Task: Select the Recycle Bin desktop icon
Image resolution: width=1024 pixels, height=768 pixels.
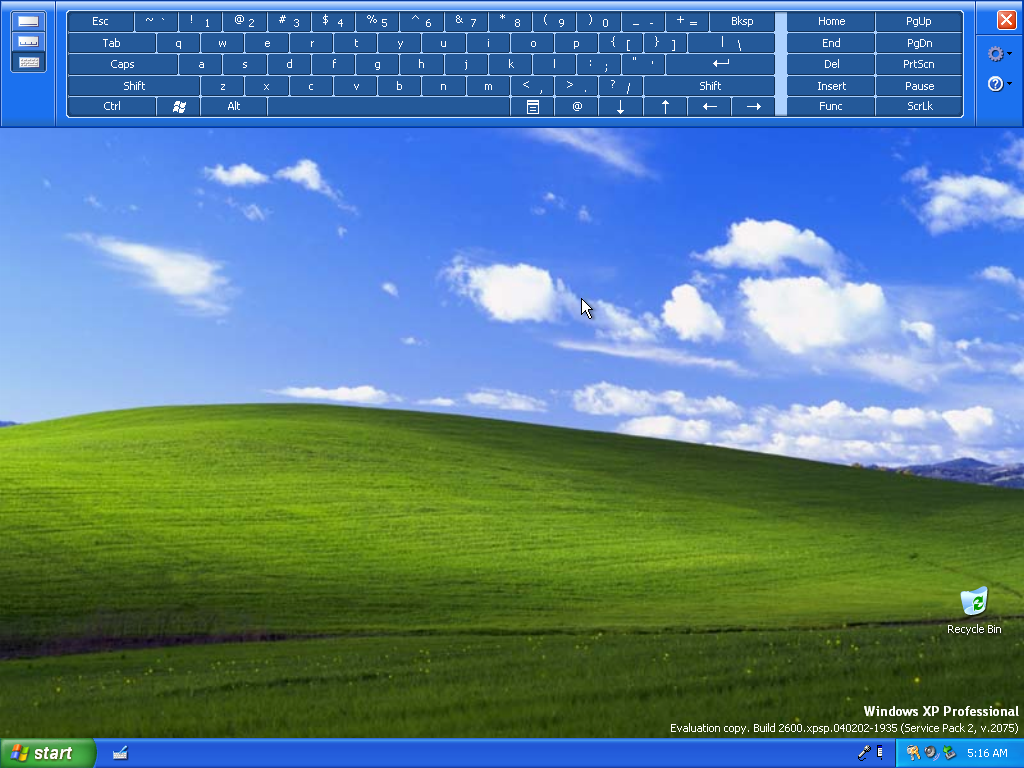Action: tap(974, 611)
